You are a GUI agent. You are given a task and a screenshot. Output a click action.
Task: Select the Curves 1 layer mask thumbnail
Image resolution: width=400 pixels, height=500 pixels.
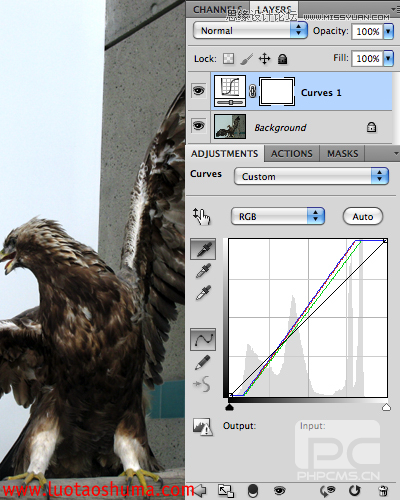(x=277, y=91)
